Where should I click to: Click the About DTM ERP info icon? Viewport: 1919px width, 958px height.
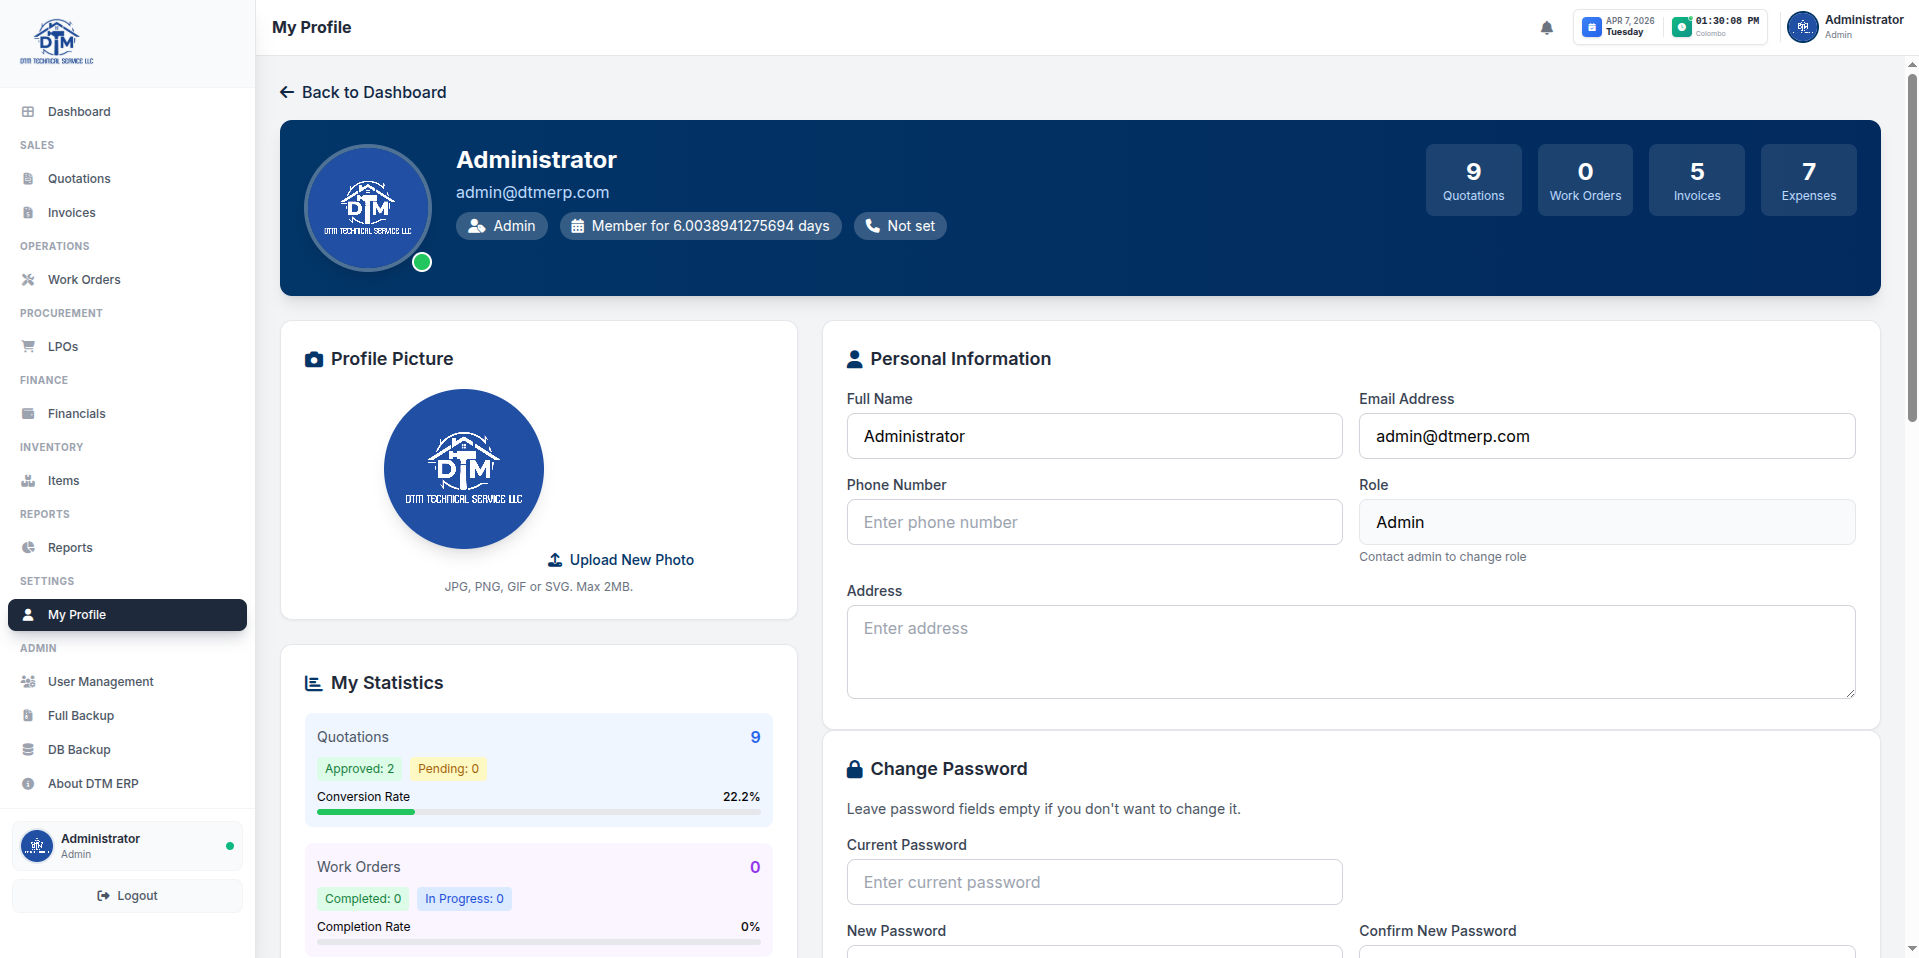28,784
